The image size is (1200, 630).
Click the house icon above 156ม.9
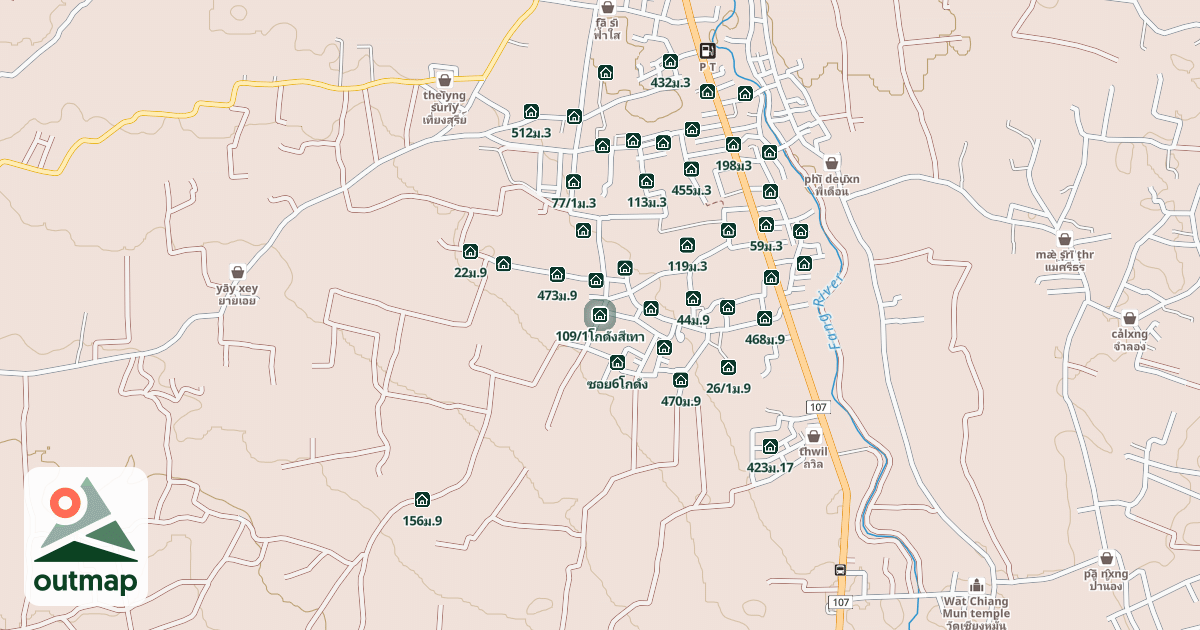click(422, 500)
